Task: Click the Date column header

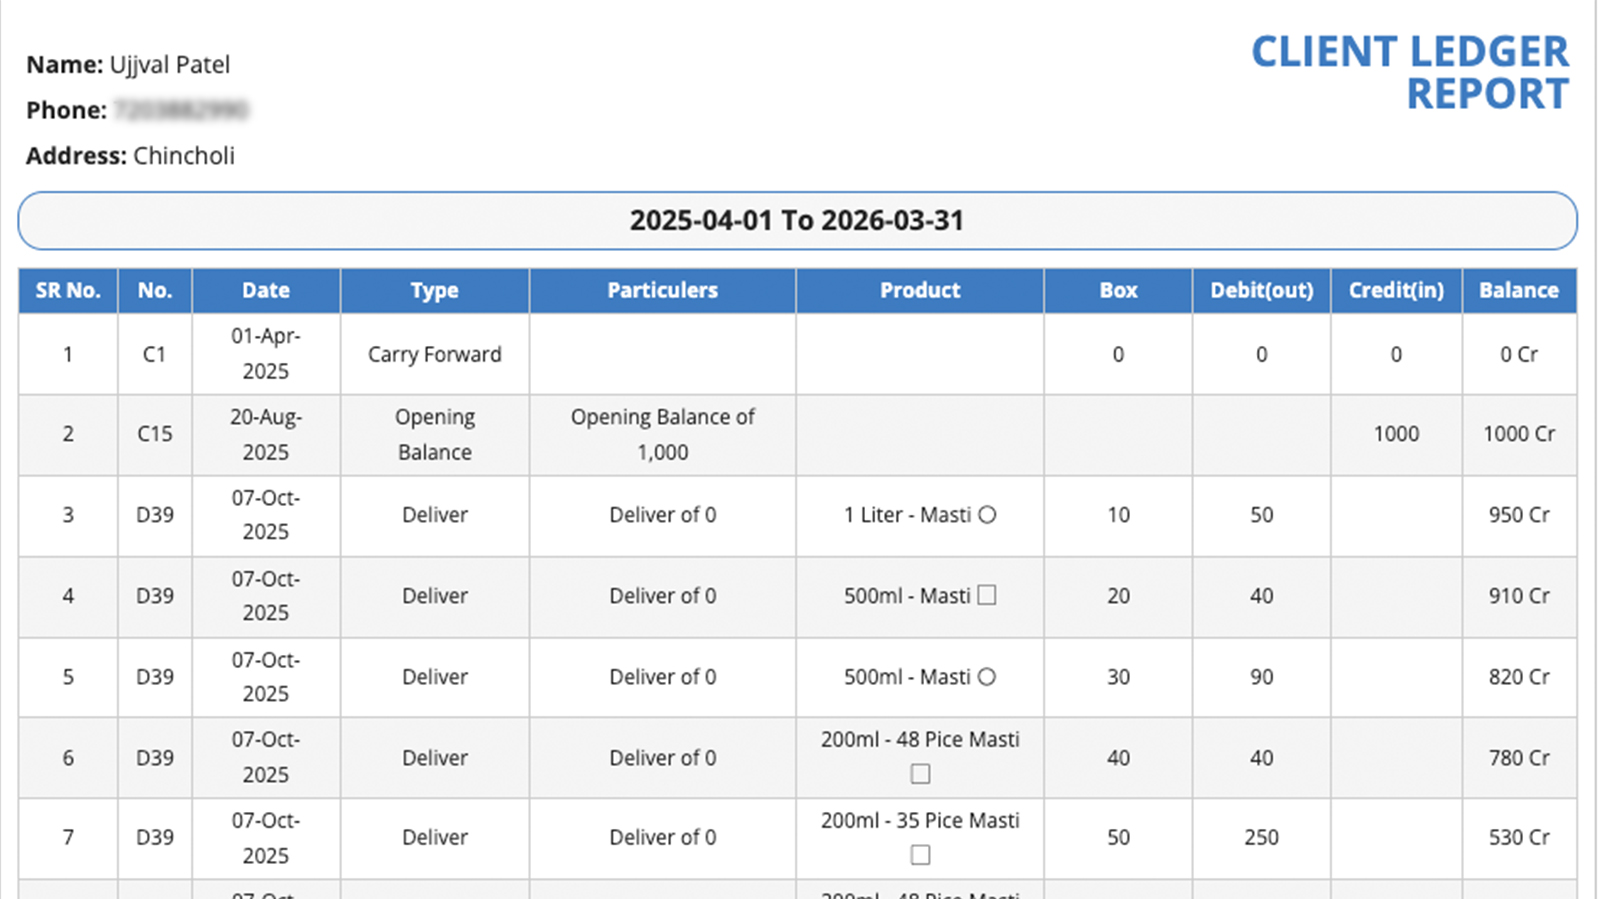Action: point(265,291)
